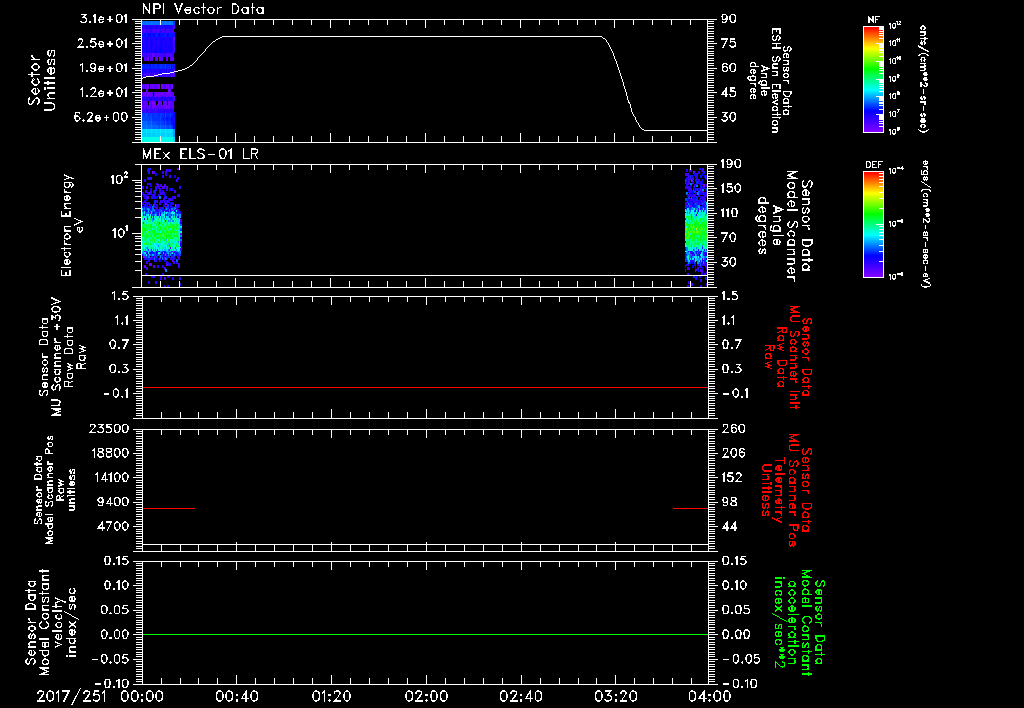Image resolution: width=1024 pixels, height=708 pixels.
Task: Click the 152 telemetry tick label
Action: click(732, 477)
